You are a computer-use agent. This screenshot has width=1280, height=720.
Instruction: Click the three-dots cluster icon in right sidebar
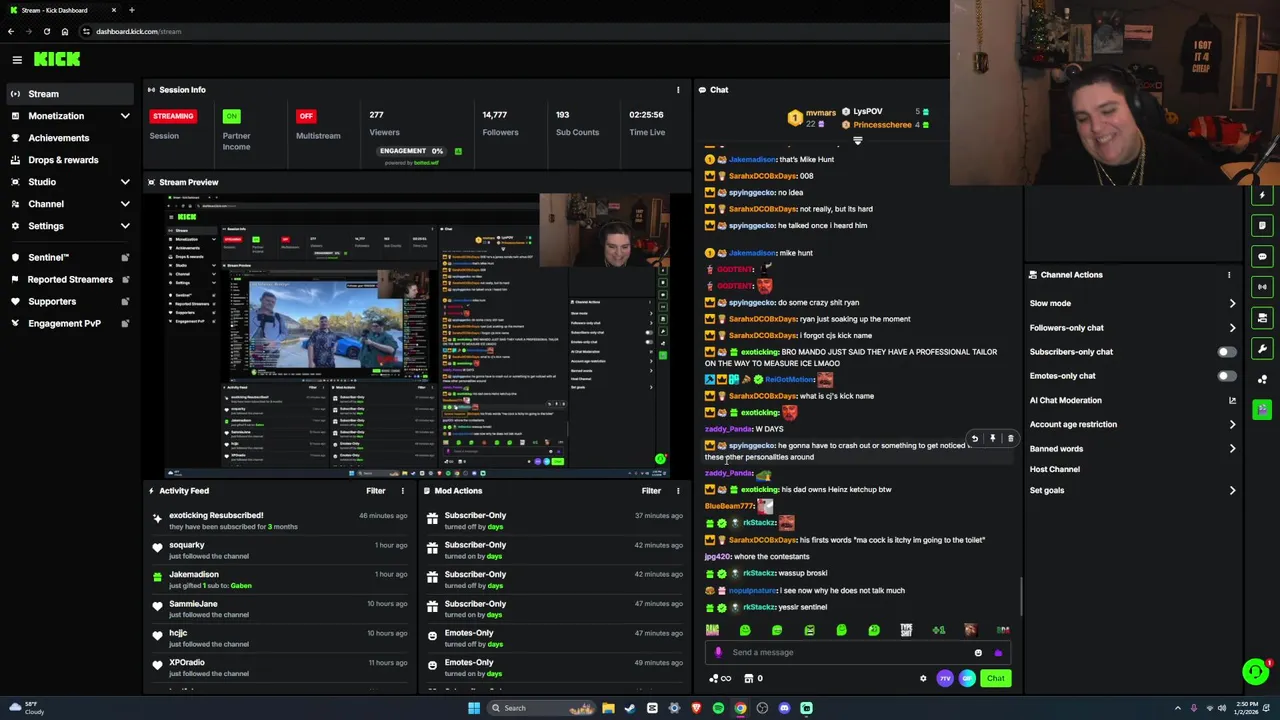point(1262,379)
